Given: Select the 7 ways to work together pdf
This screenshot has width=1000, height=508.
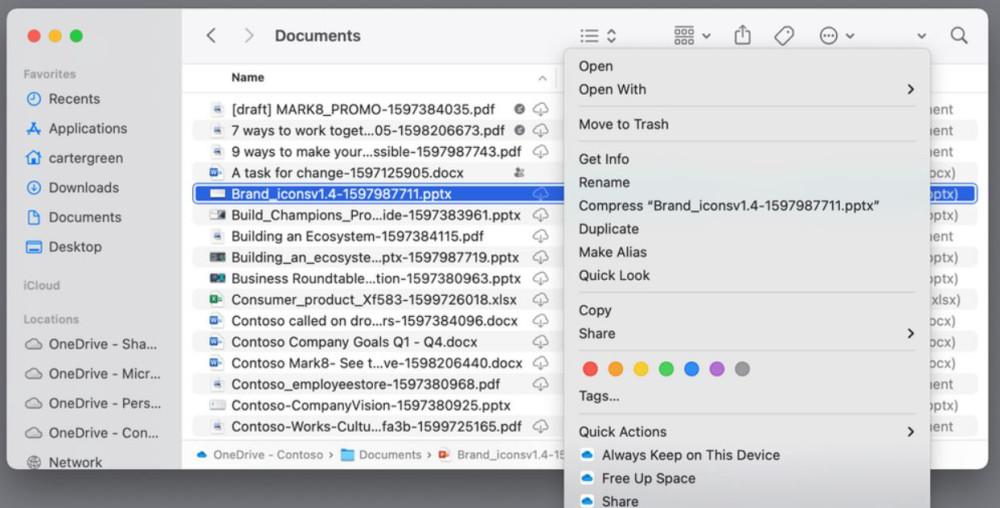Looking at the screenshot, I should click(367, 131).
